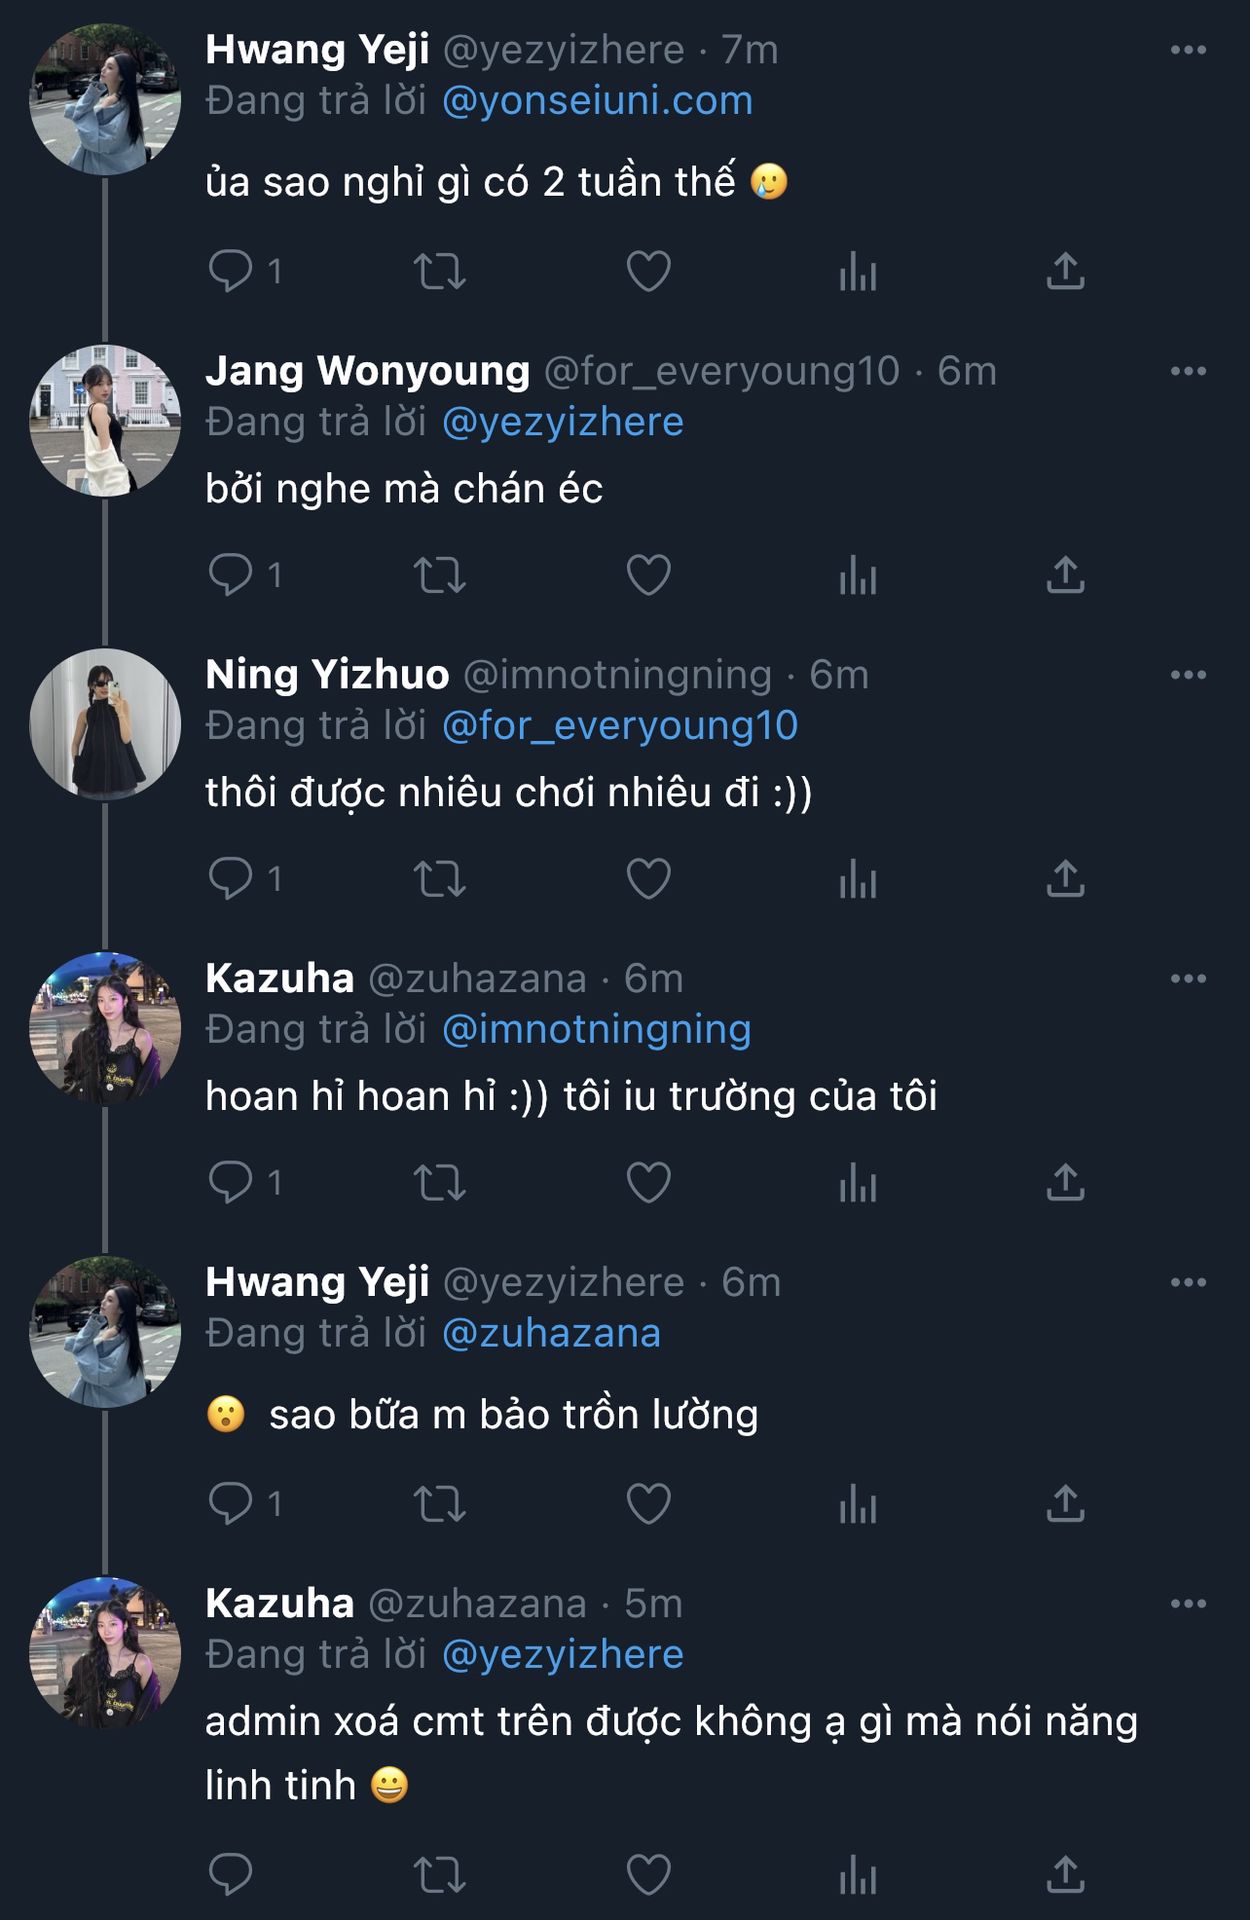Screen dimensions: 1250x1920
Task: Like Ning Yizhuo's tweet
Action: pos(648,879)
